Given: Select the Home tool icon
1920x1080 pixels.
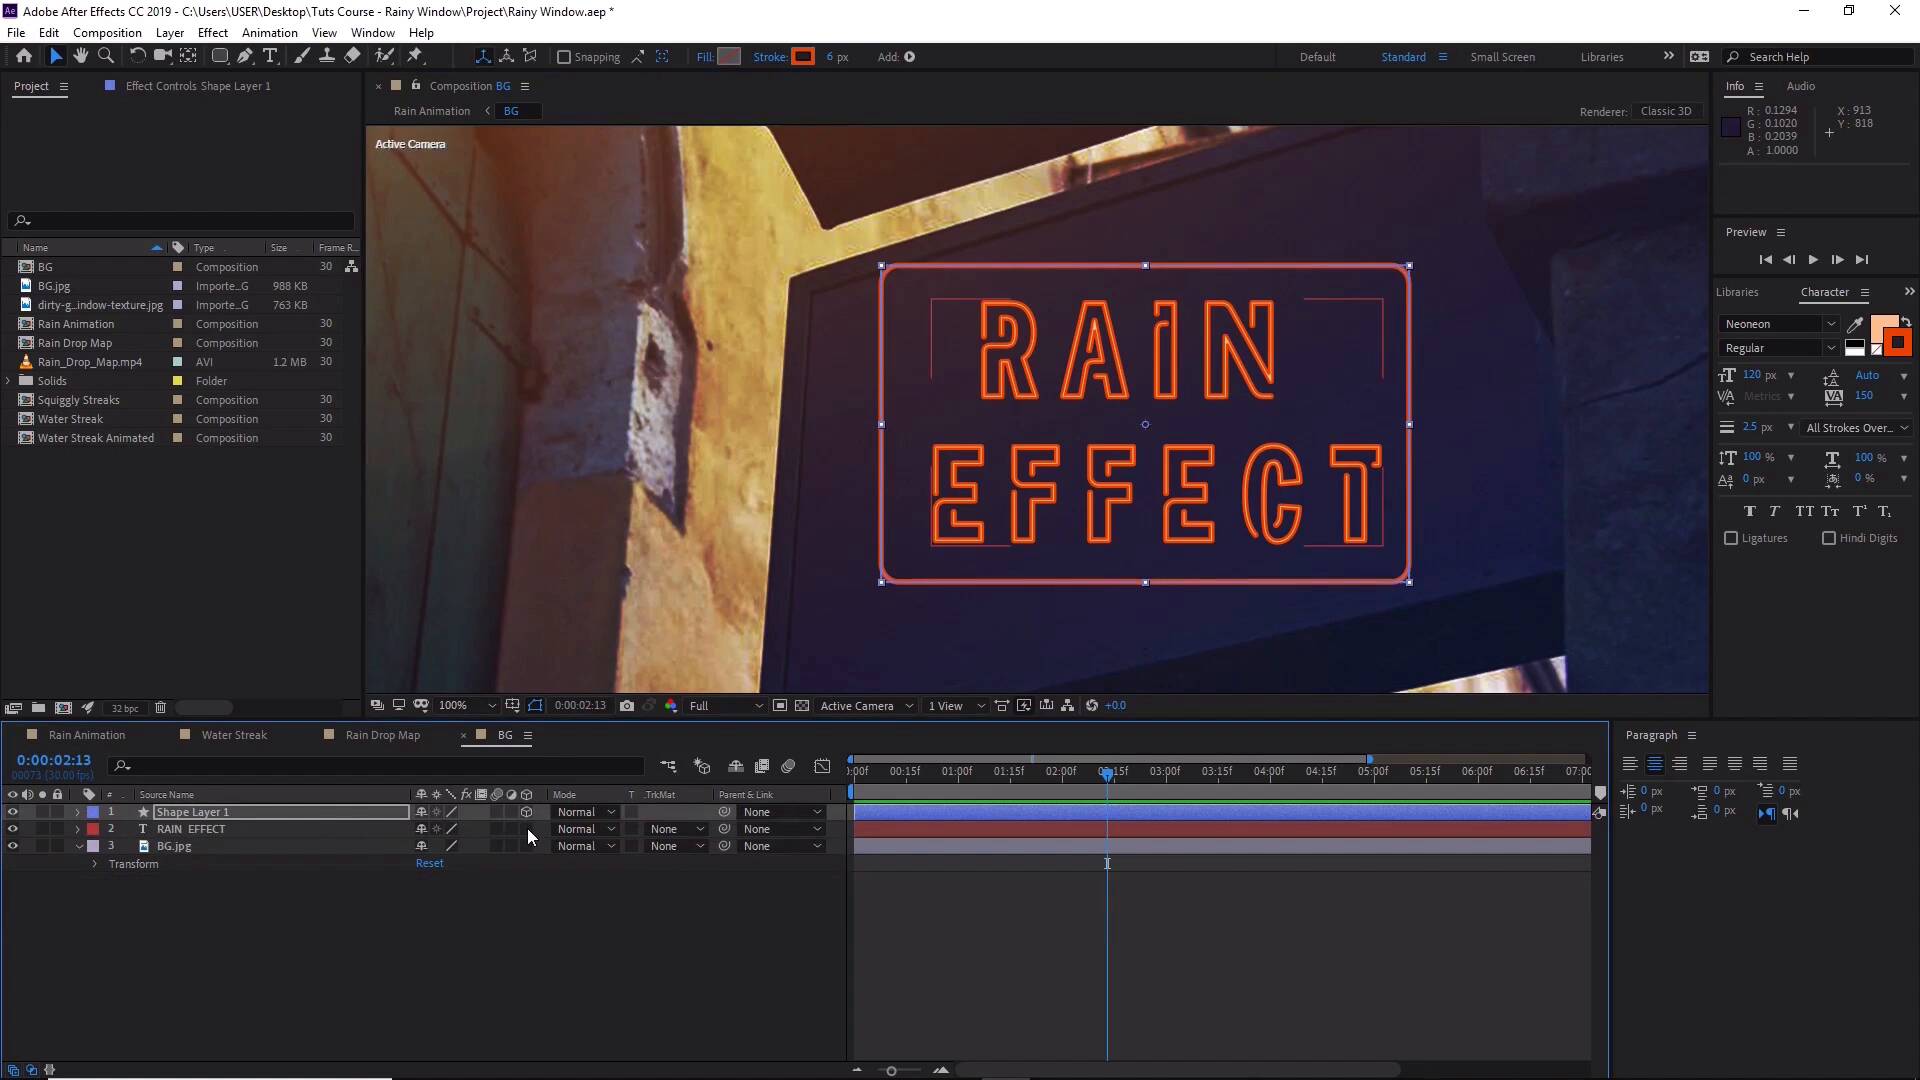Looking at the screenshot, I should [24, 56].
